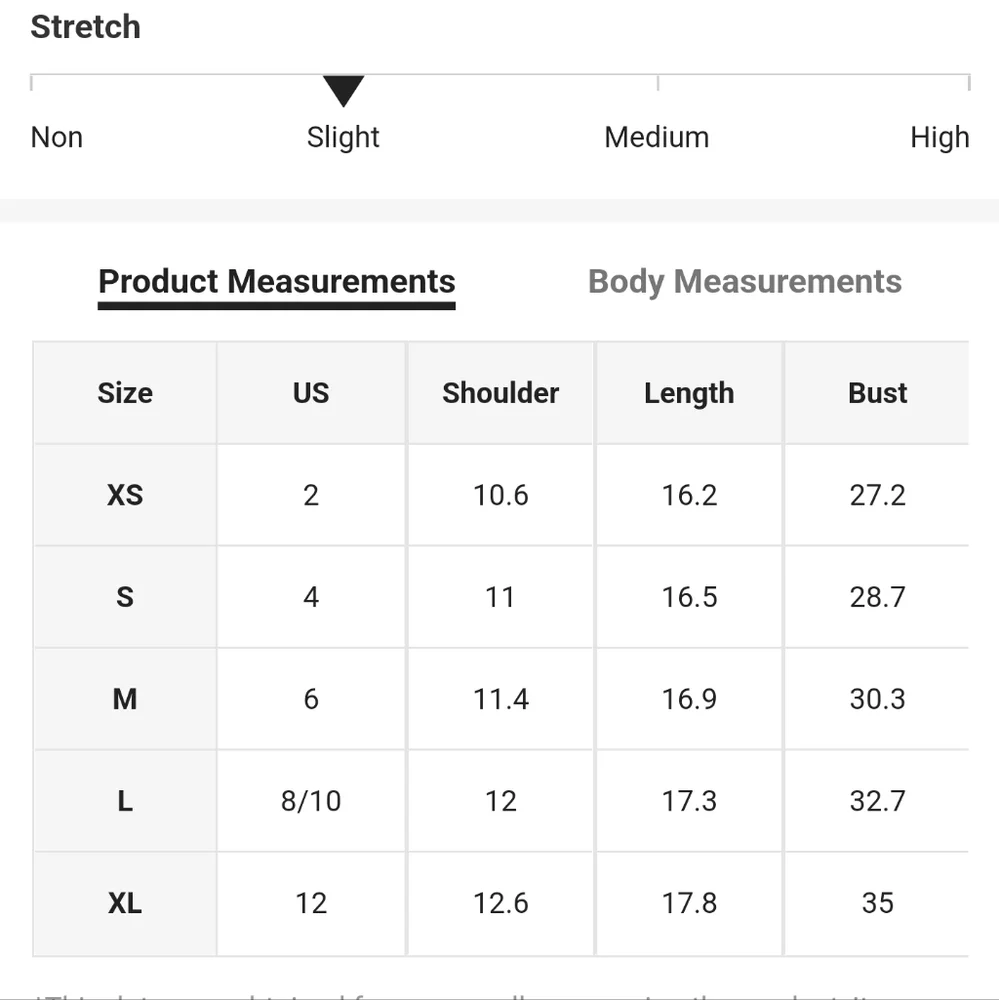The width and height of the screenshot is (999, 1000).
Task: Click the US column header
Action: pos(311,393)
